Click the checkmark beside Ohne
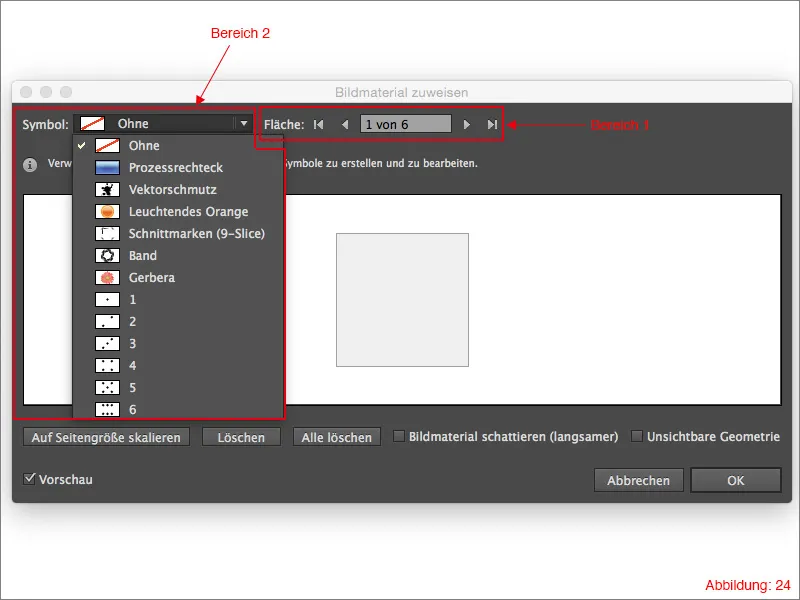This screenshot has height=600, width=800. [82, 145]
